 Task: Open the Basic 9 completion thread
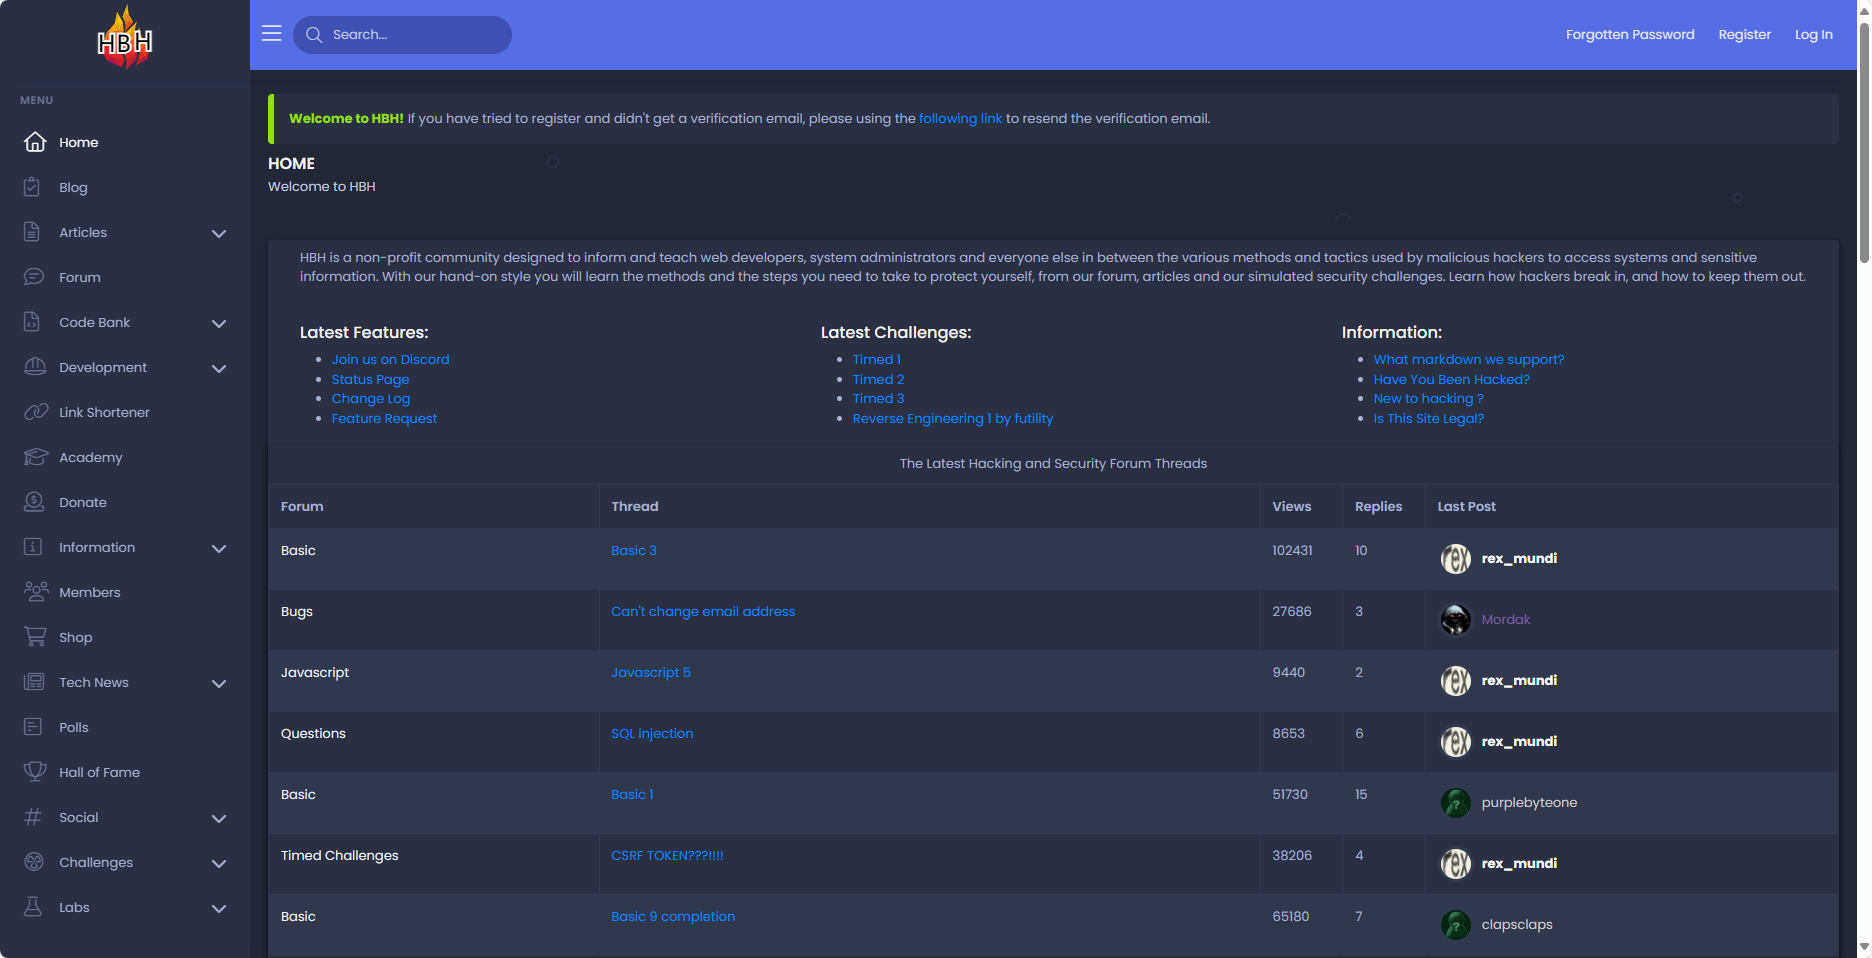coord(673,916)
